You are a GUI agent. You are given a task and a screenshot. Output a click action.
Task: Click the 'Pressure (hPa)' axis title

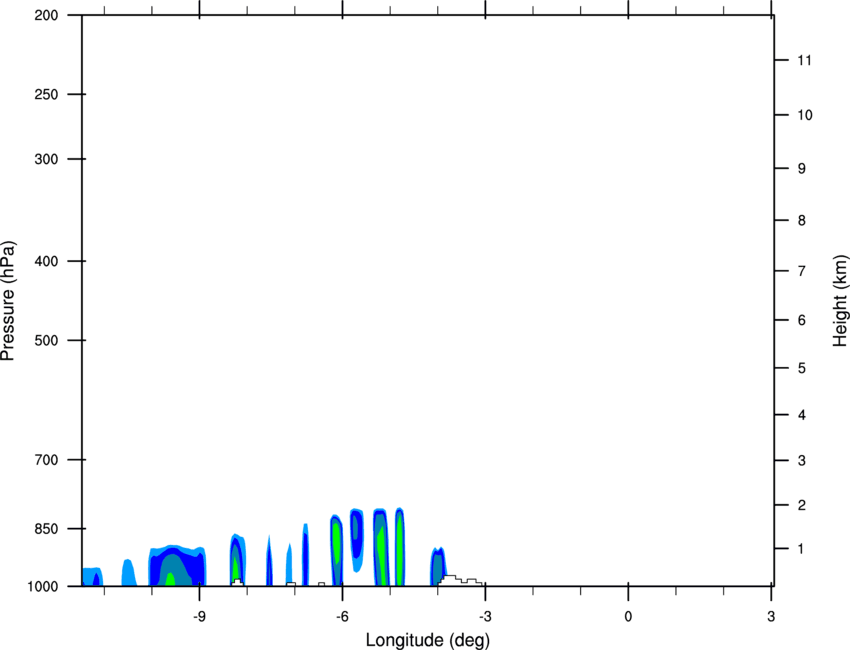(8, 301)
